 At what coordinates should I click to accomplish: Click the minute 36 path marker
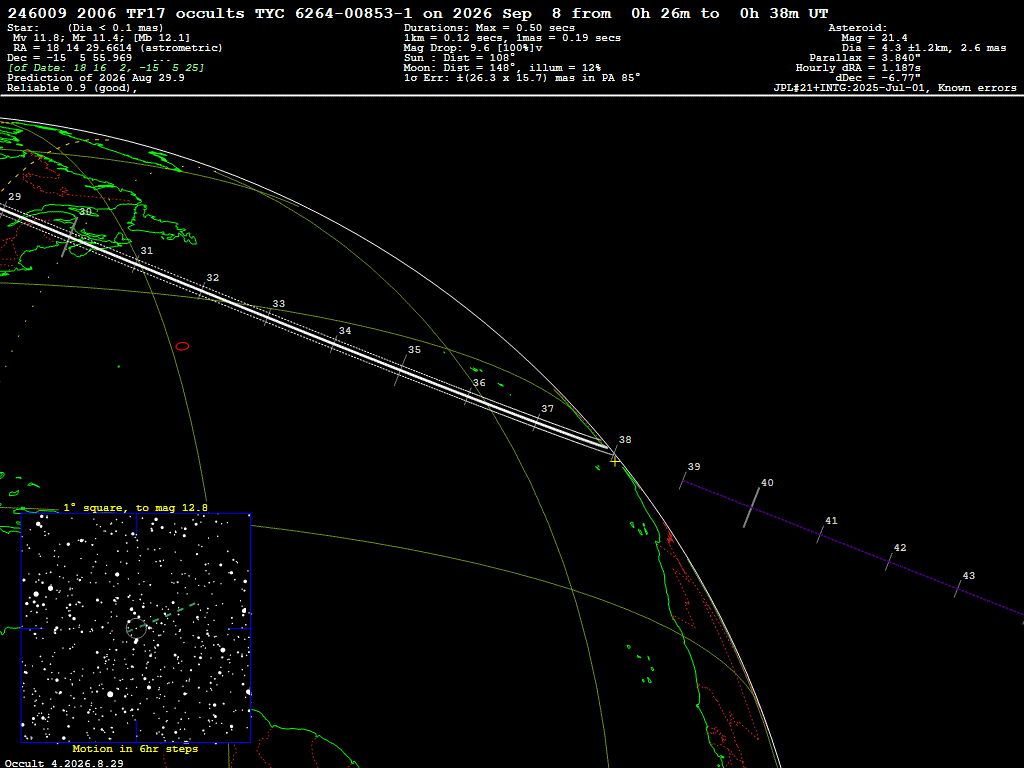pos(469,395)
